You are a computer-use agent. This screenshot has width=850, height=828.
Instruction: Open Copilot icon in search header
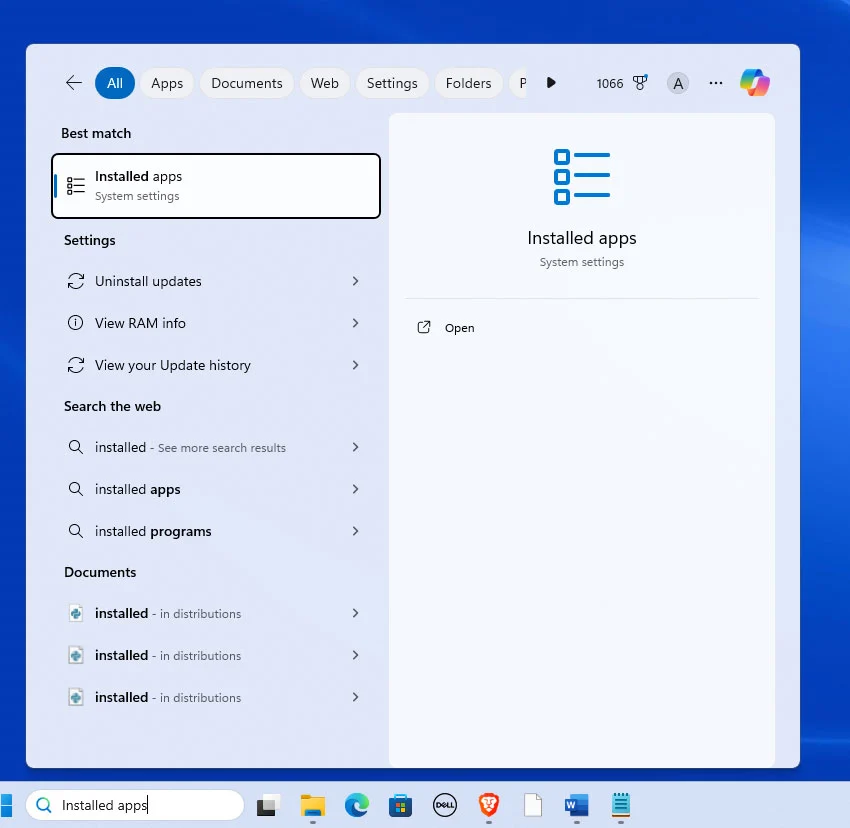click(755, 83)
